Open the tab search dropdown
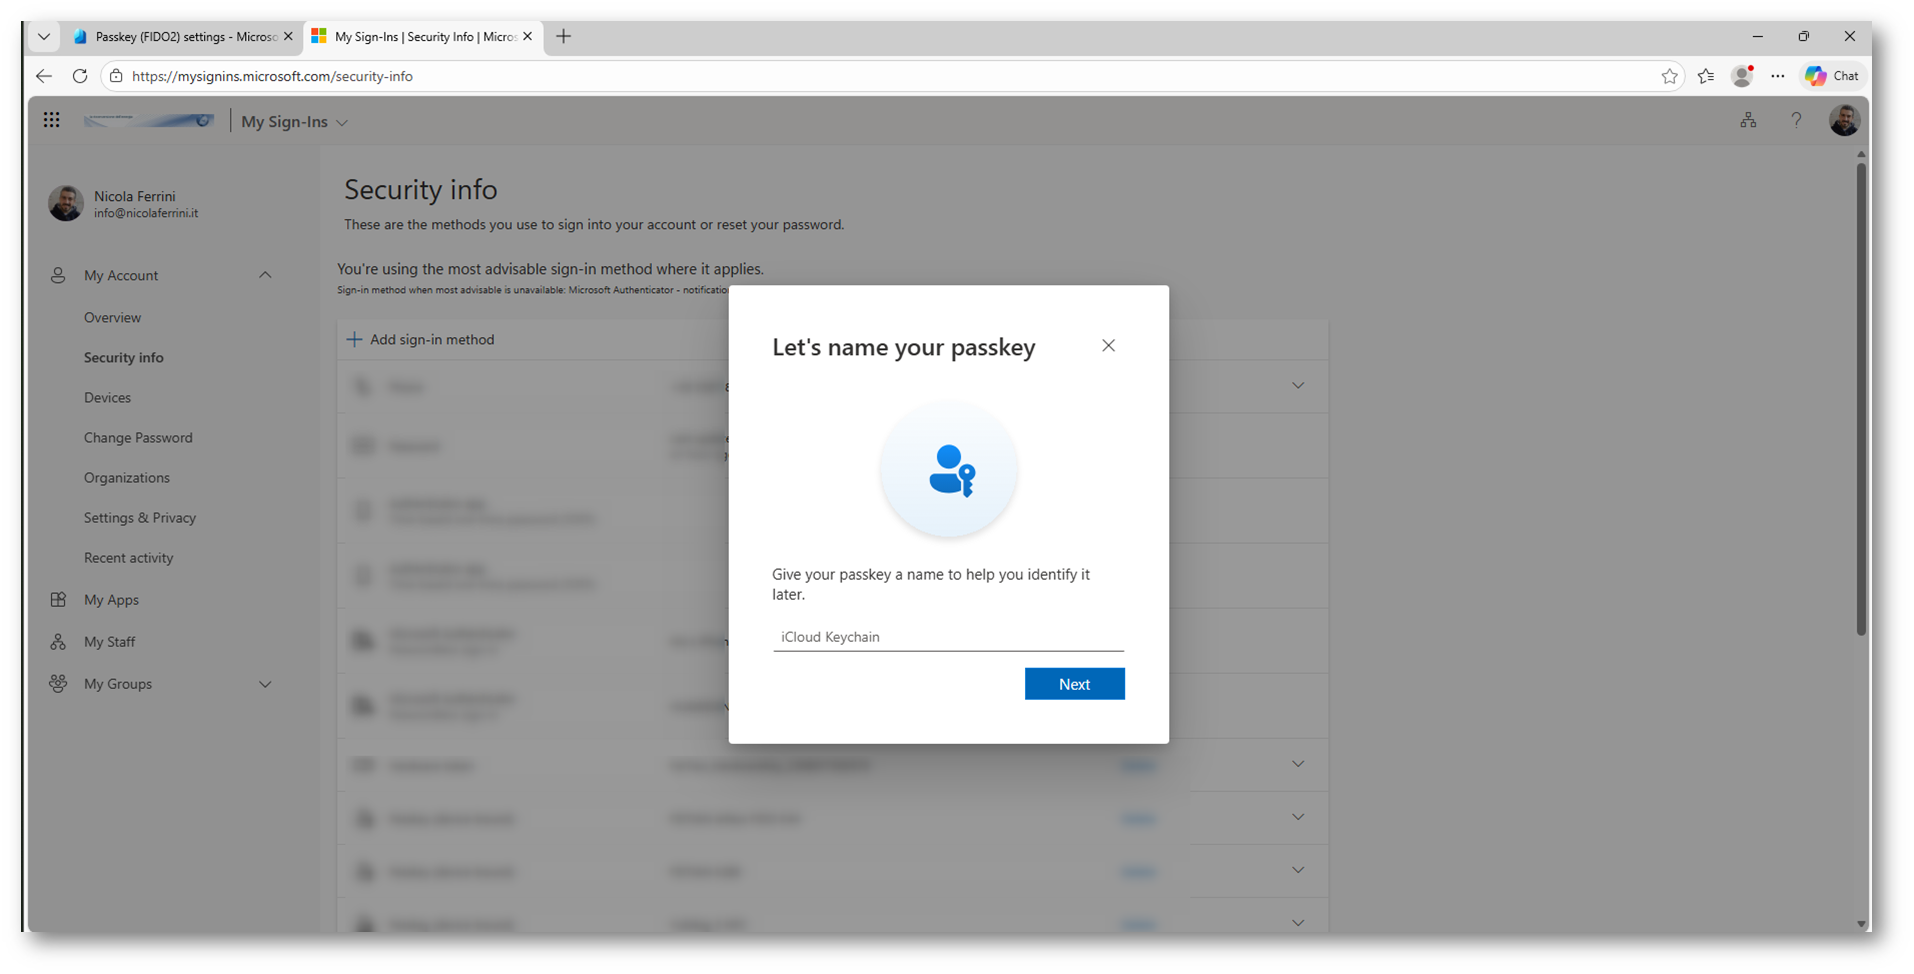Screen dimensions: 1914x974 coord(43,37)
